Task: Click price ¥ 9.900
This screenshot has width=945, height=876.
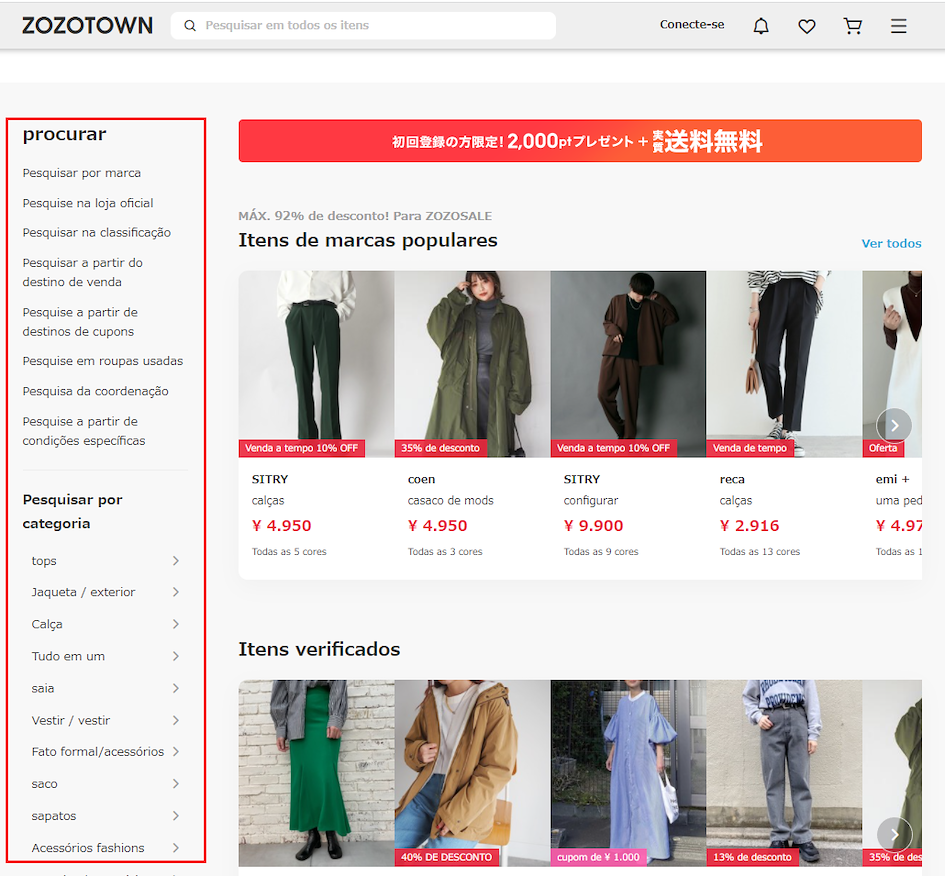Action: tap(593, 526)
